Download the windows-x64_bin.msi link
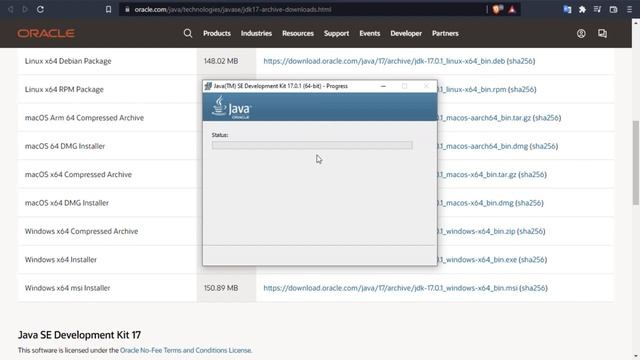The width and height of the screenshot is (640, 360). 391,288
